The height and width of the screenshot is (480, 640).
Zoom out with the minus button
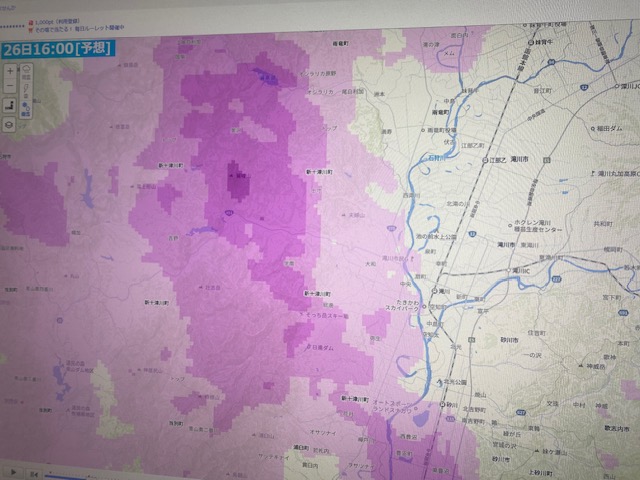coord(10,88)
